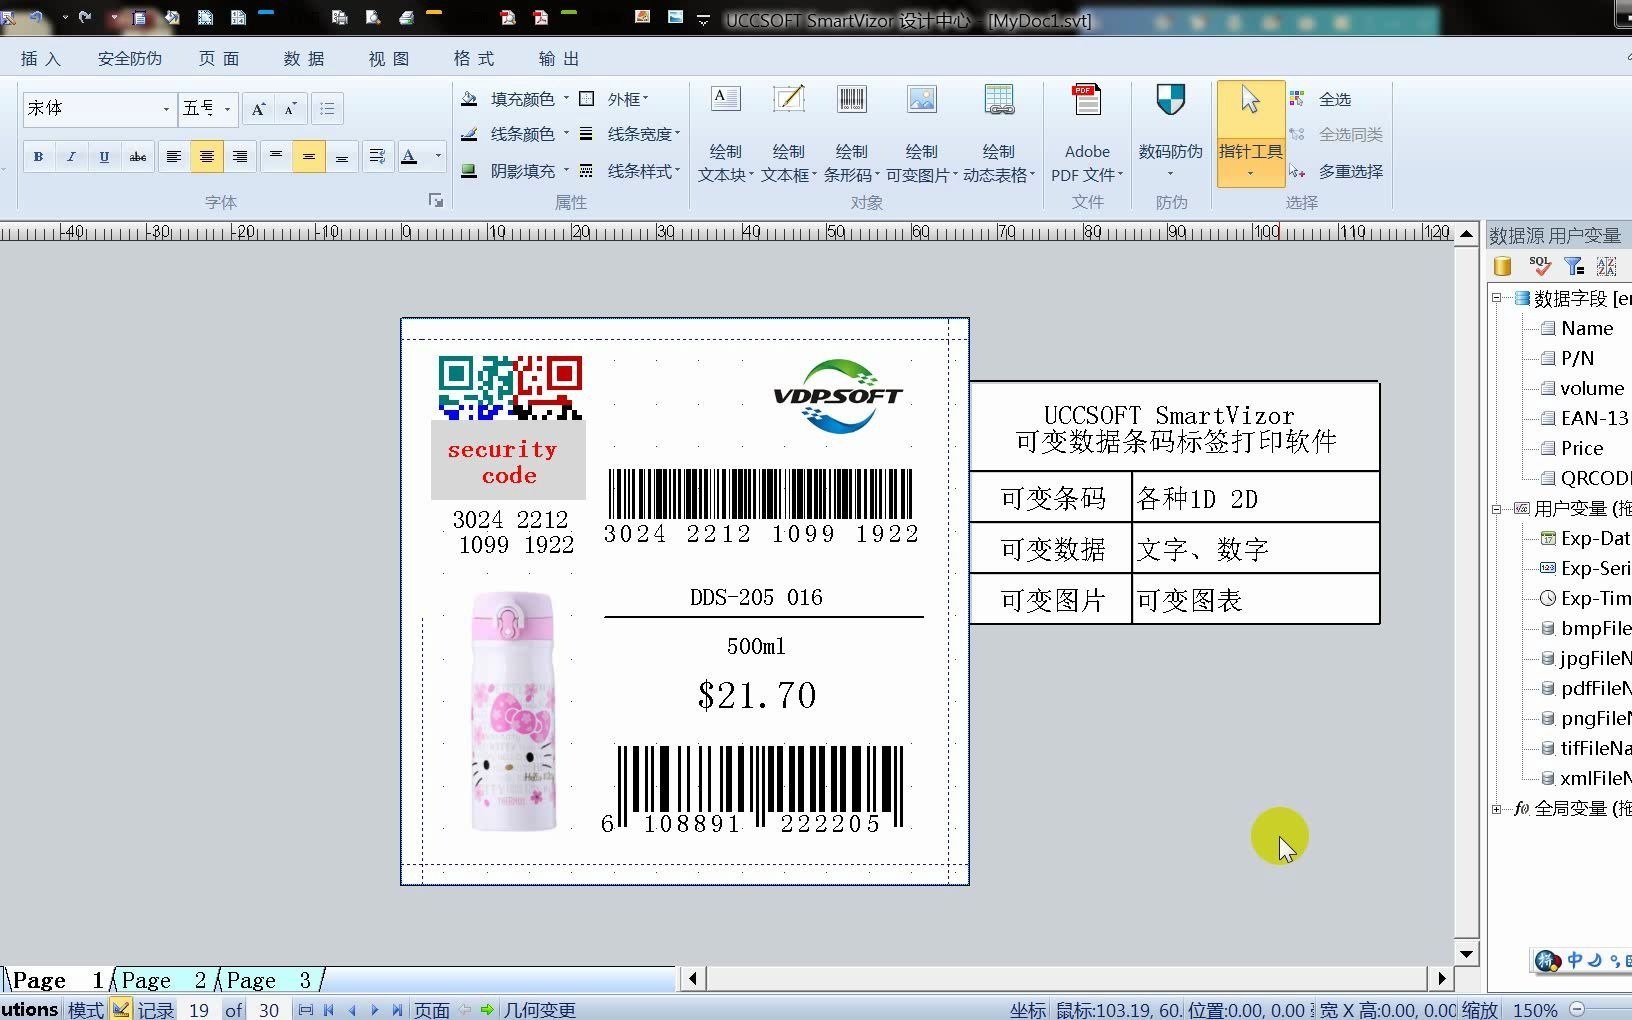Image resolution: width=1632 pixels, height=1020 pixels.
Task: Click the bullet list icon
Action: tap(327, 109)
